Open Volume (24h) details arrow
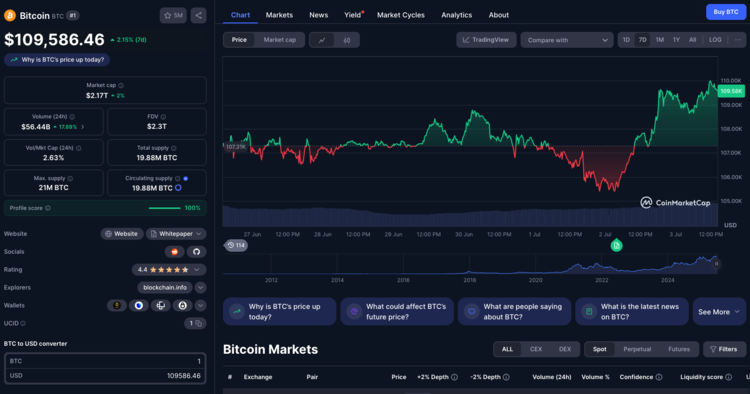This screenshot has width=750, height=394. click(83, 127)
